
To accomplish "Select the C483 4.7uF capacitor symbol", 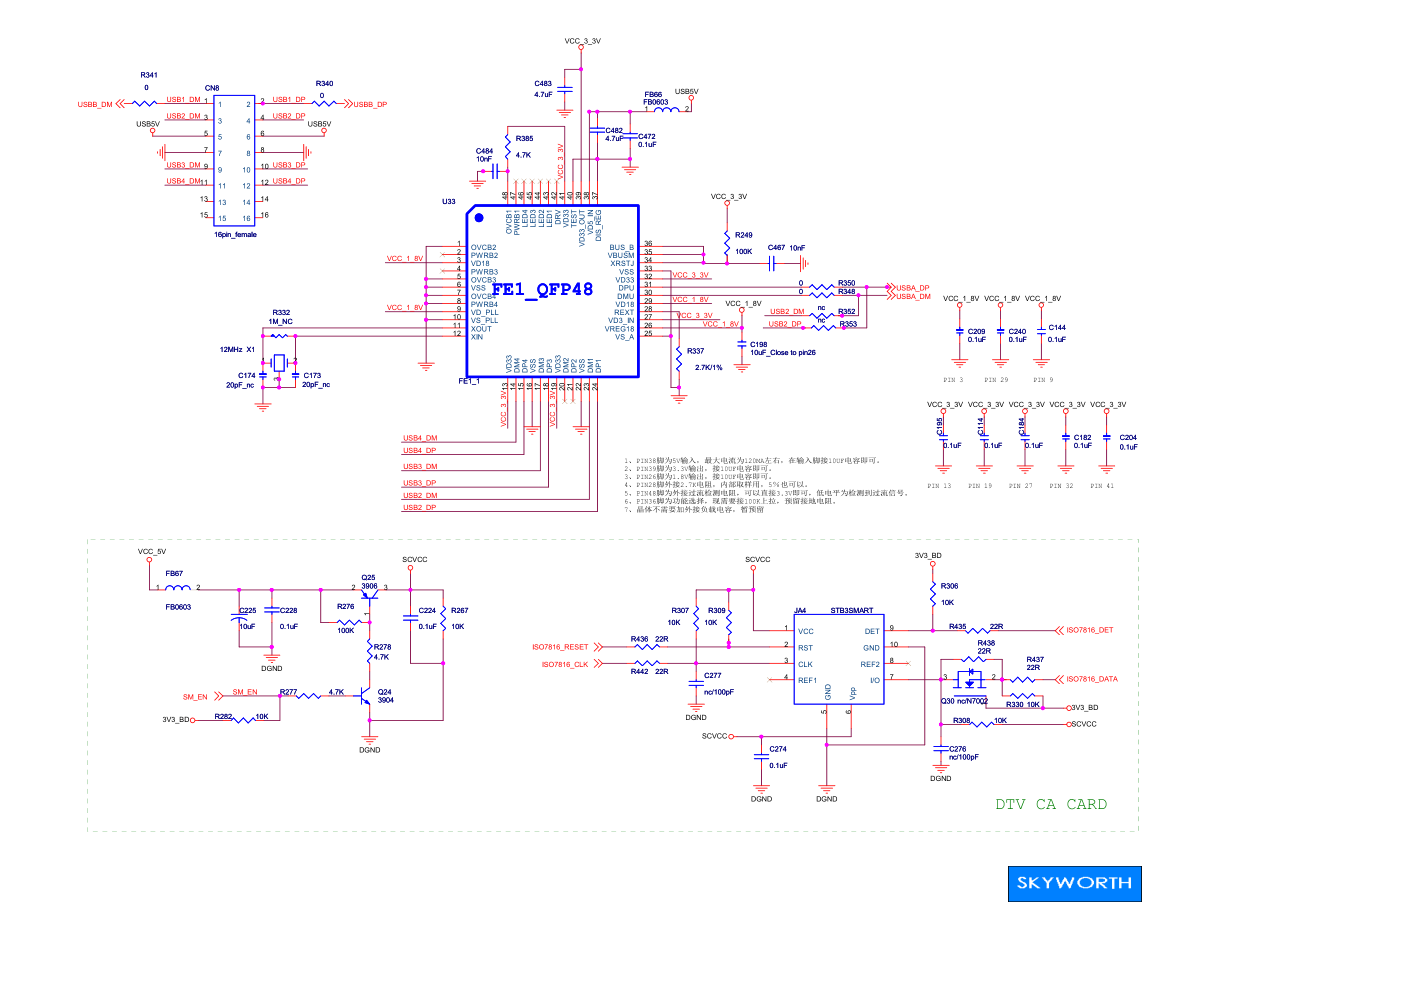I will (x=565, y=89).
